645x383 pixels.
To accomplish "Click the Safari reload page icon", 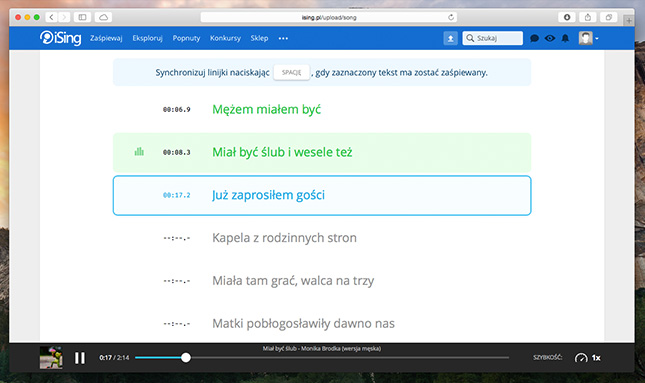I will (x=451, y=17).
